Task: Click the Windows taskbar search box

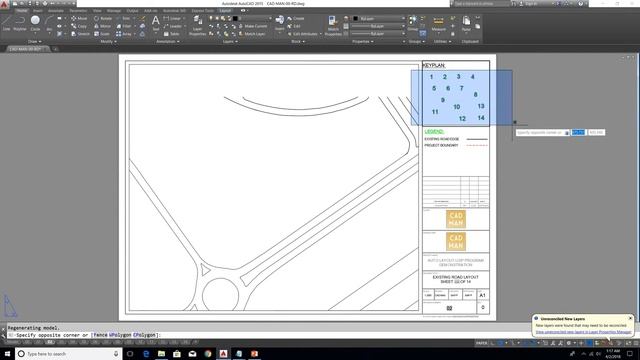Action: pyautogui.click(x=68, y=353)
